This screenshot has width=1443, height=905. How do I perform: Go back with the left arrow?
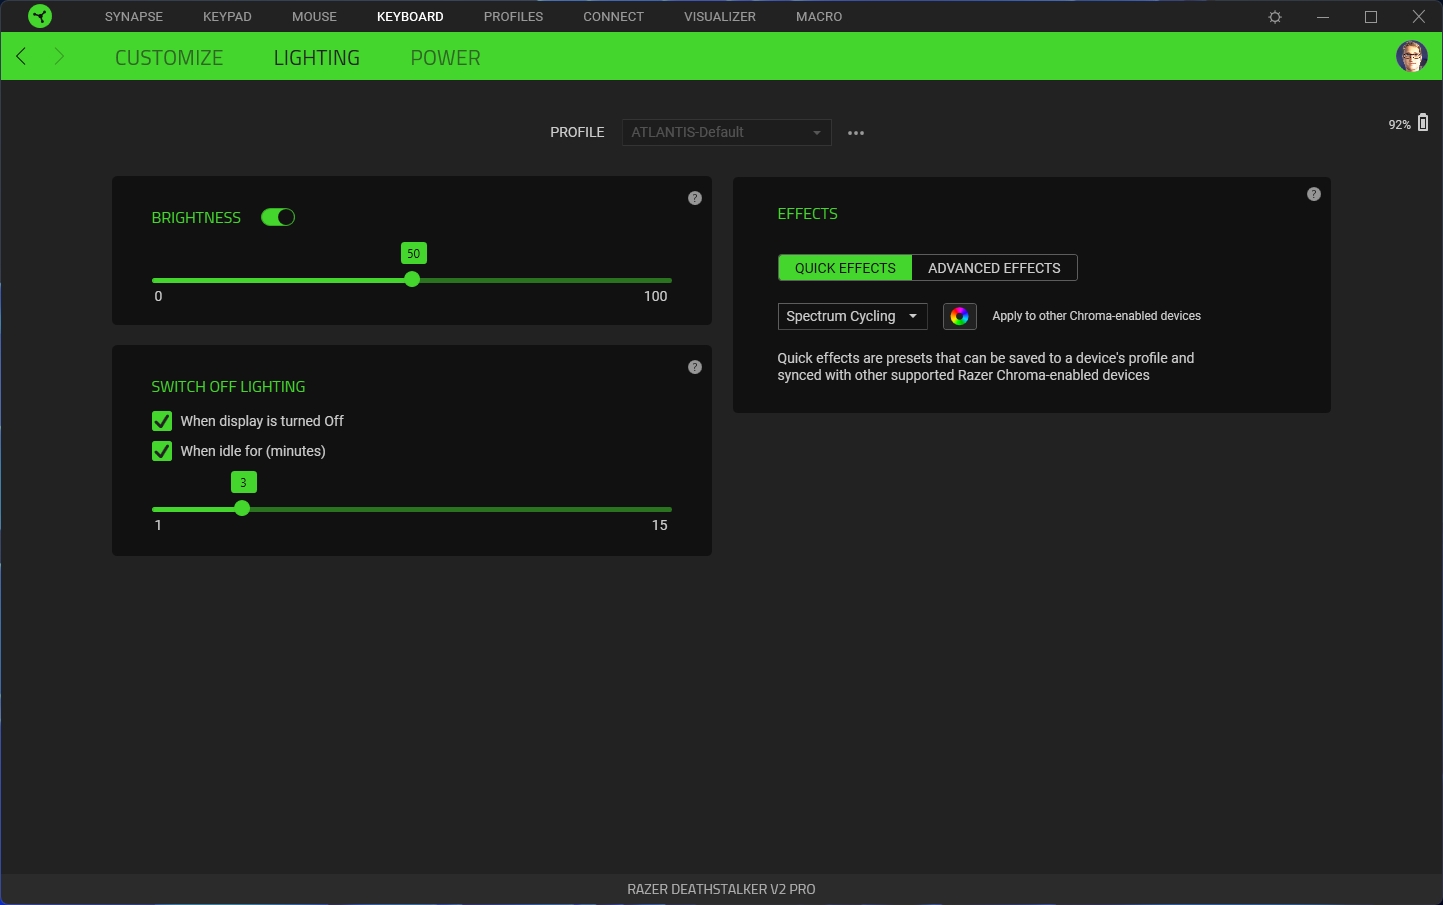(22, 56)
